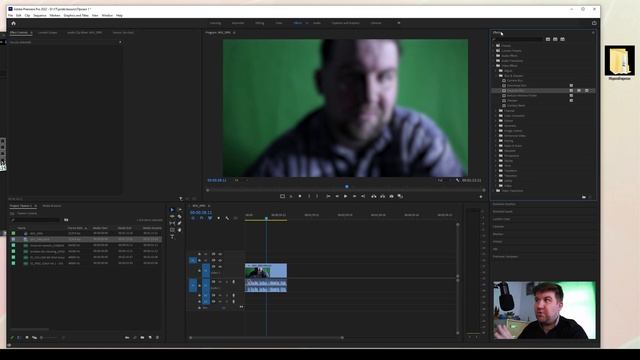Select the Hand tool

tap(179, 230)
